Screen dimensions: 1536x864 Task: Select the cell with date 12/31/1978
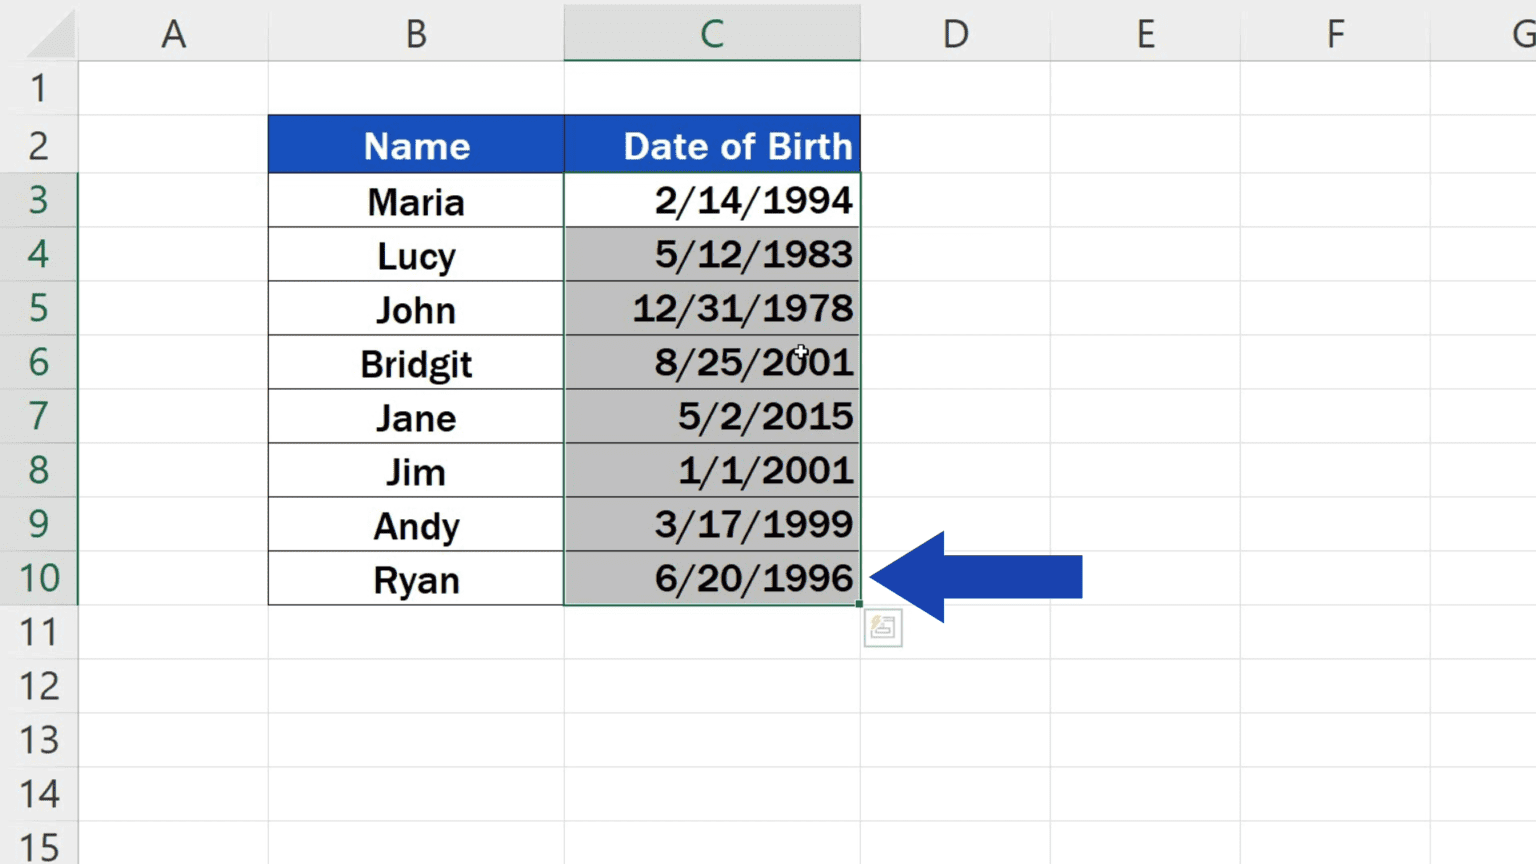tap(711, 308)
